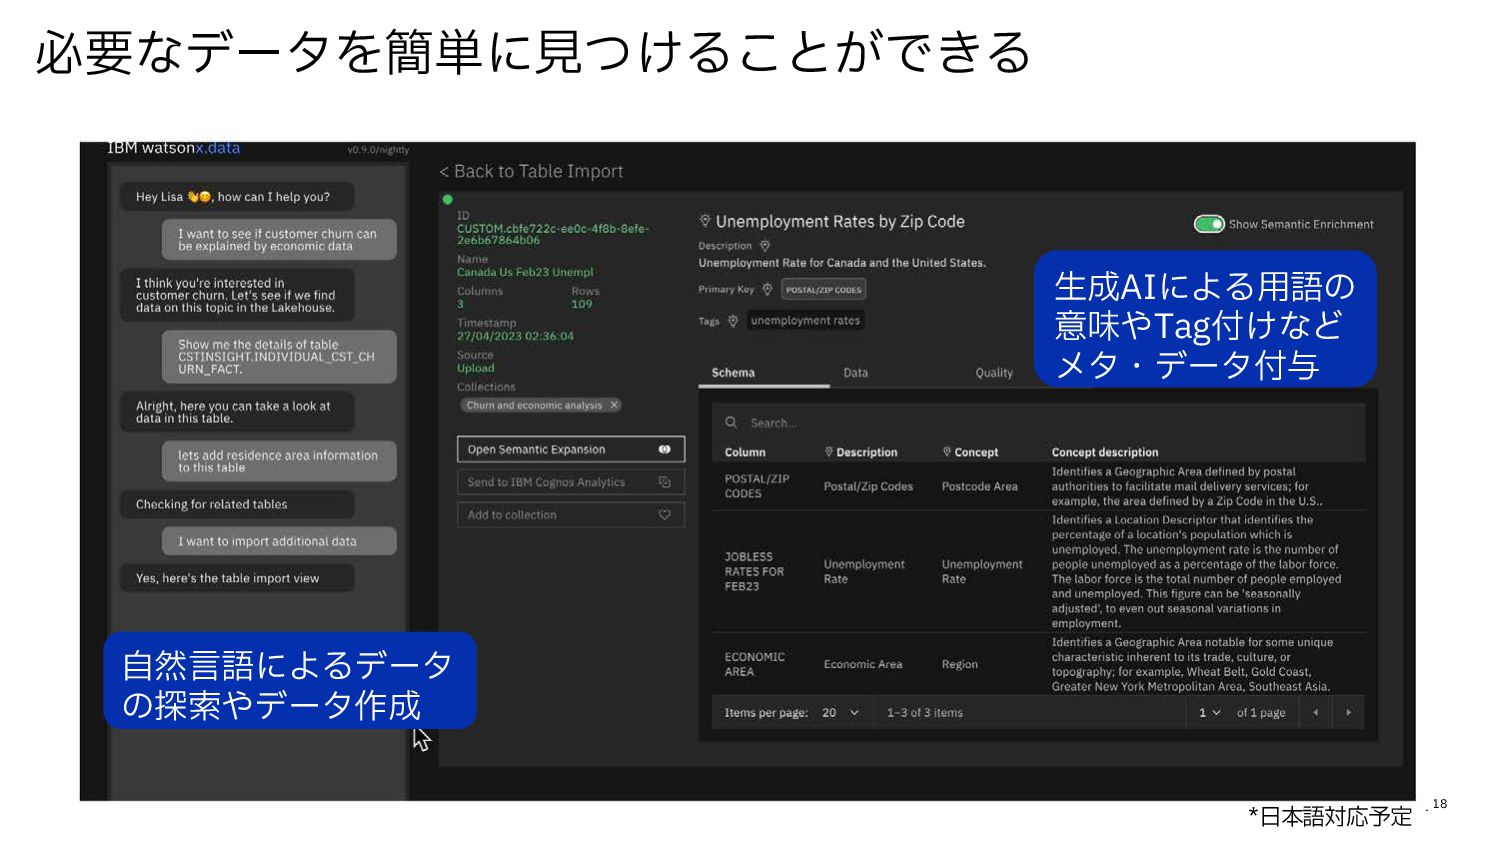Click the POSTAL/ZIP CODES primary key badge

823,290
